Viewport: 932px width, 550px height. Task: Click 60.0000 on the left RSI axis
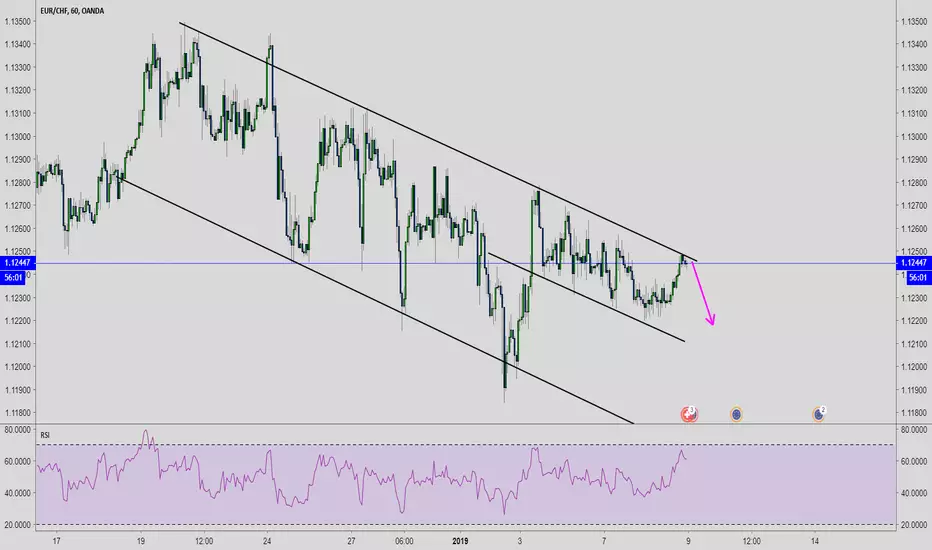click(18, 461)
